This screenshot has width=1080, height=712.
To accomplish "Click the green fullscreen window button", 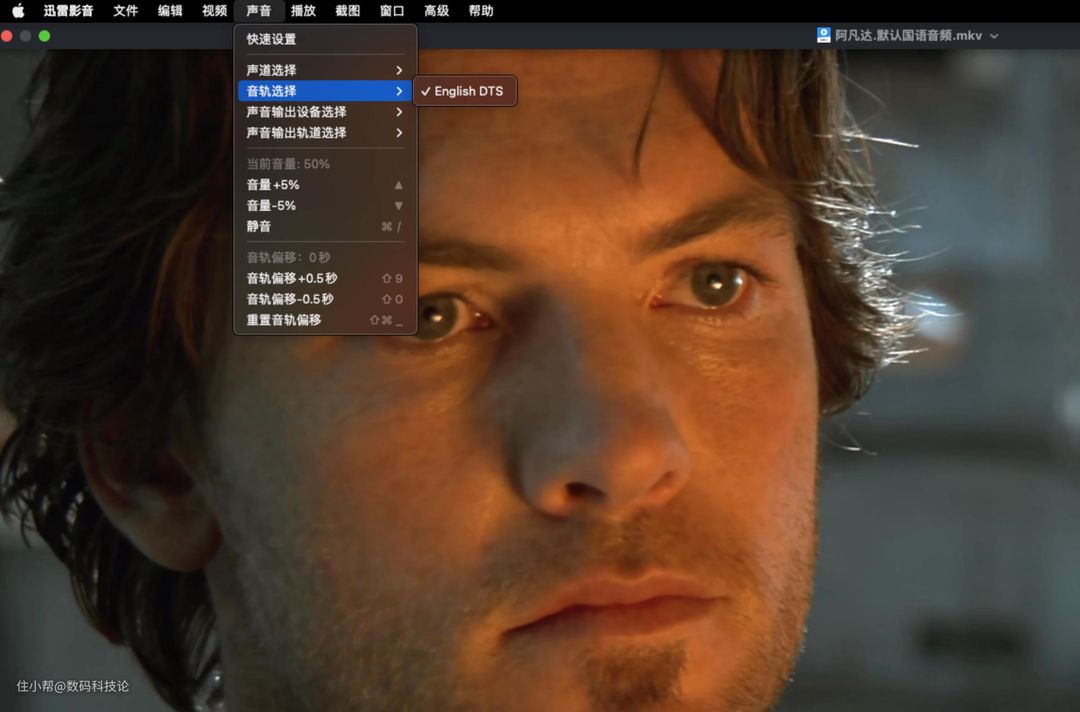I will (44, 36).
